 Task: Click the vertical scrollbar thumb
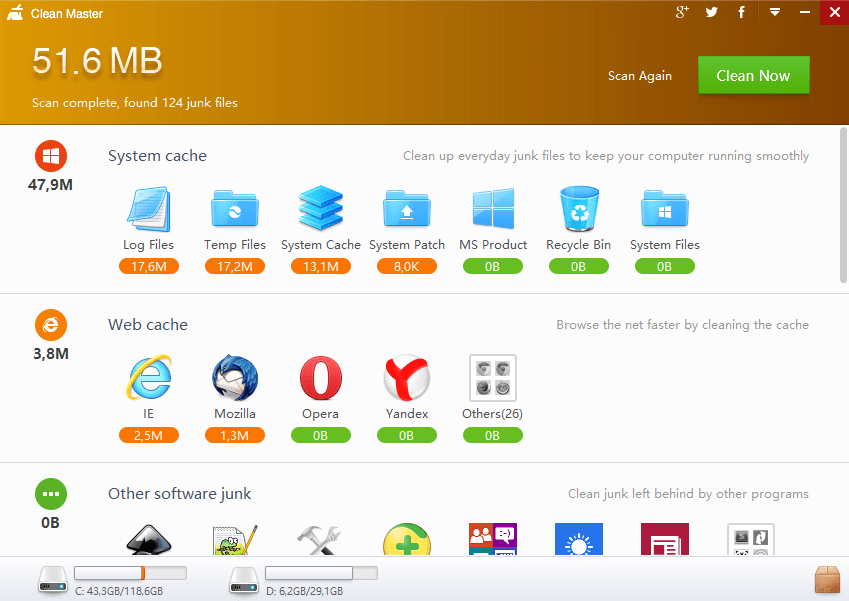843,205
